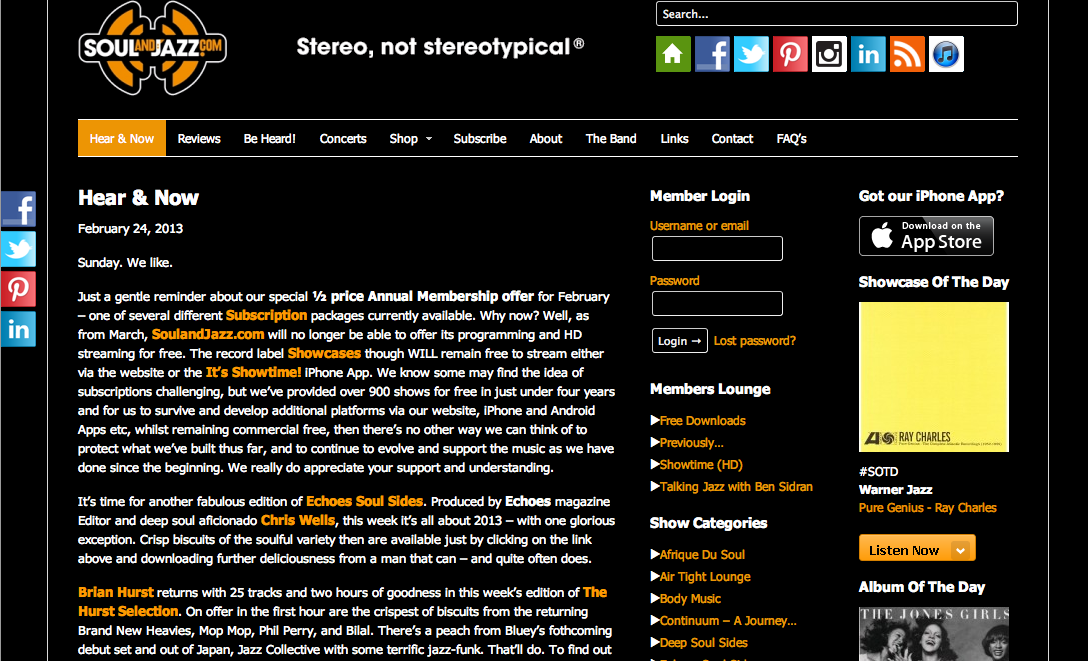Viewport: 1088px width, 661px height.
Task: Open The Jones Girls album thumbnail
Action: point(934,634)
